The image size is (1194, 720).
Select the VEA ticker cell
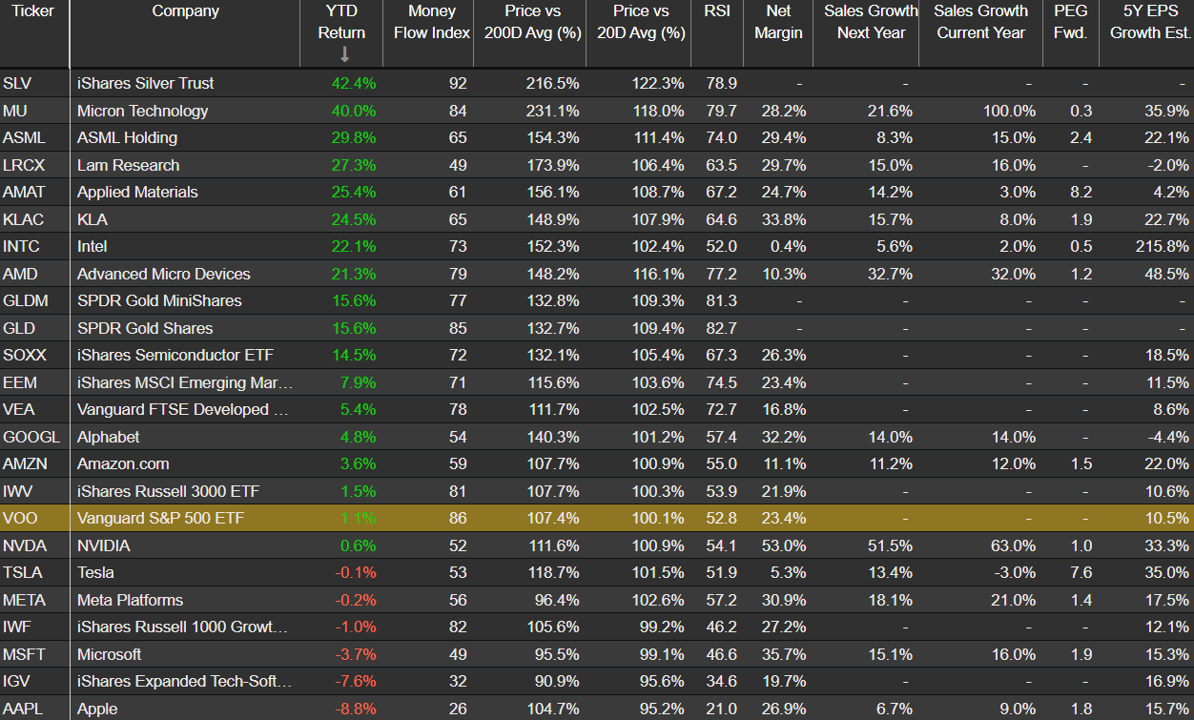pos(18,410)
